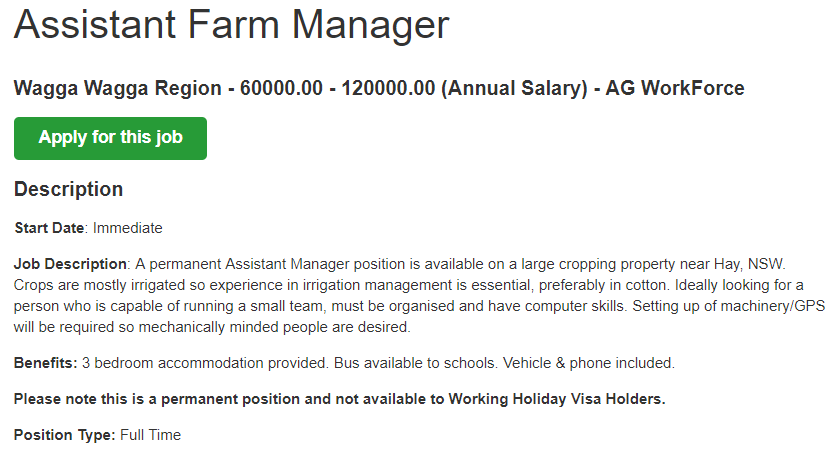The height and width of the screenshot is (454, 836).
Task: Click the 120000.00 maximum salary figure
Action: coord(385,88)
